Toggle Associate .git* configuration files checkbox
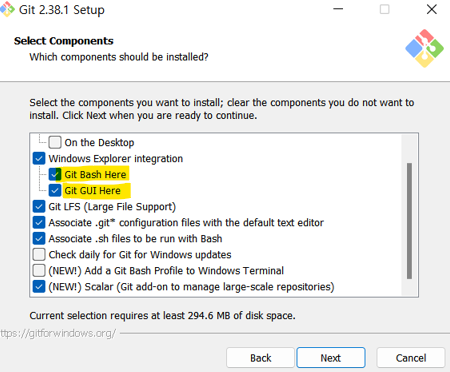Viewport: 450px width, 372px height. [39, 222]
